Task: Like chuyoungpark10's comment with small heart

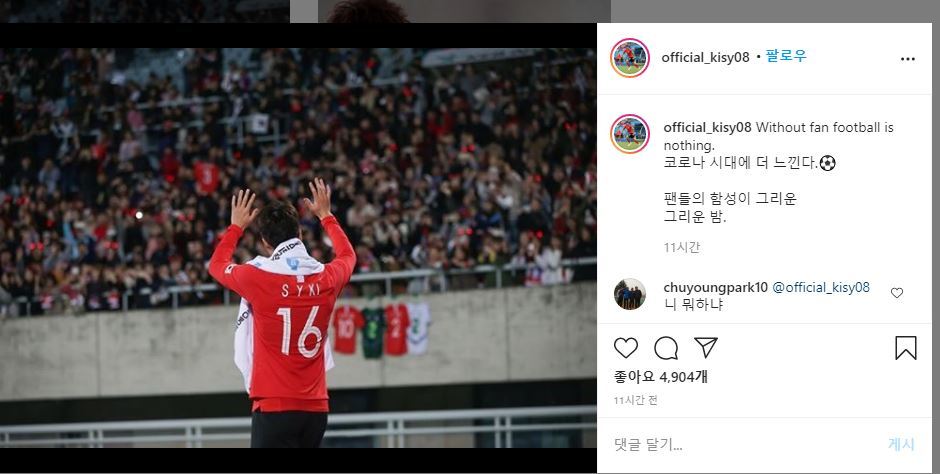Action: pyautogui.click(x=897, y=293)
